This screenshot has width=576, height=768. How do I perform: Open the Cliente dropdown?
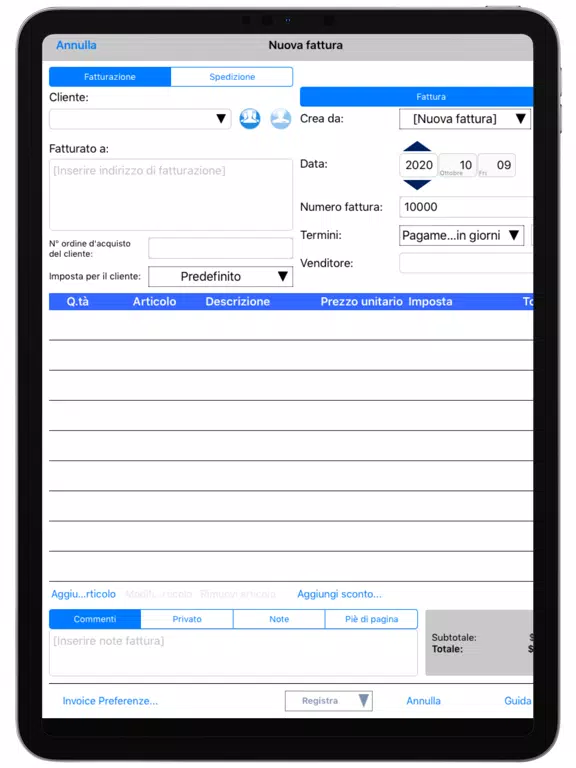(x=140, y=119)
